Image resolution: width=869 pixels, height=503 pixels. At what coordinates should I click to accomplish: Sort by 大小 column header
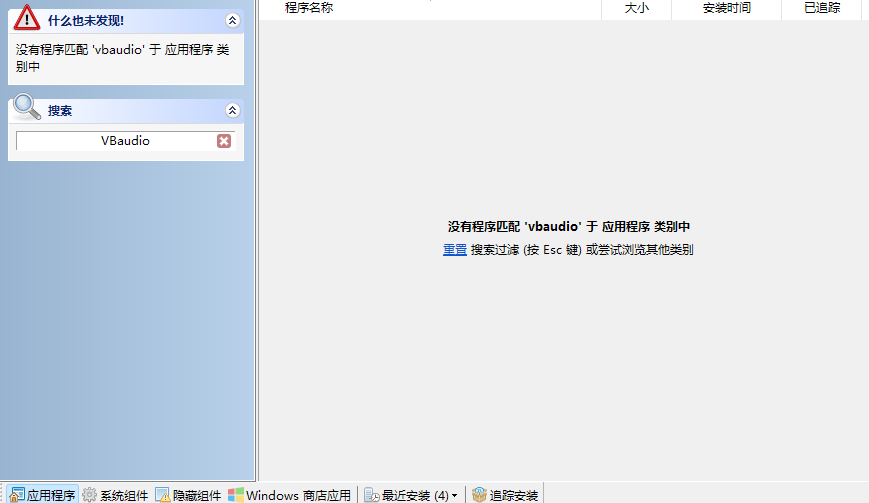point(636,8)
